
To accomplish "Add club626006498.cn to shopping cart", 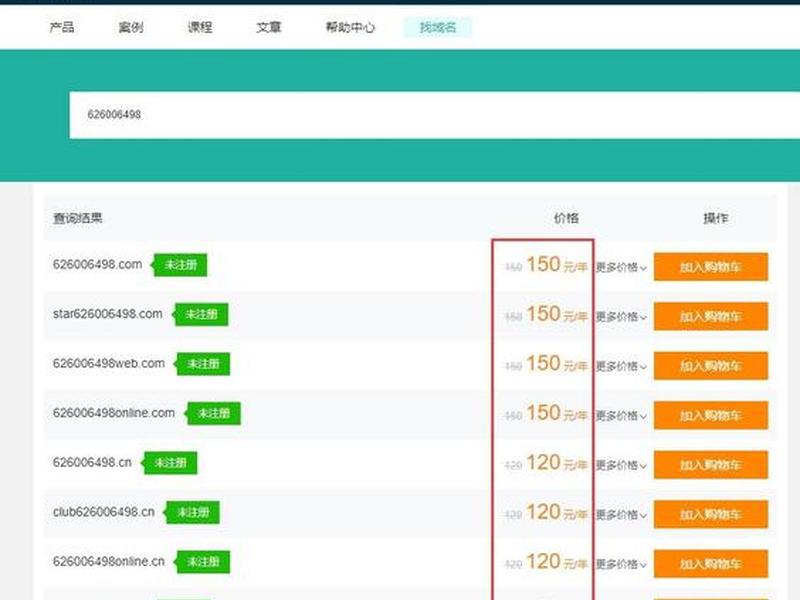I will (711, 514).
